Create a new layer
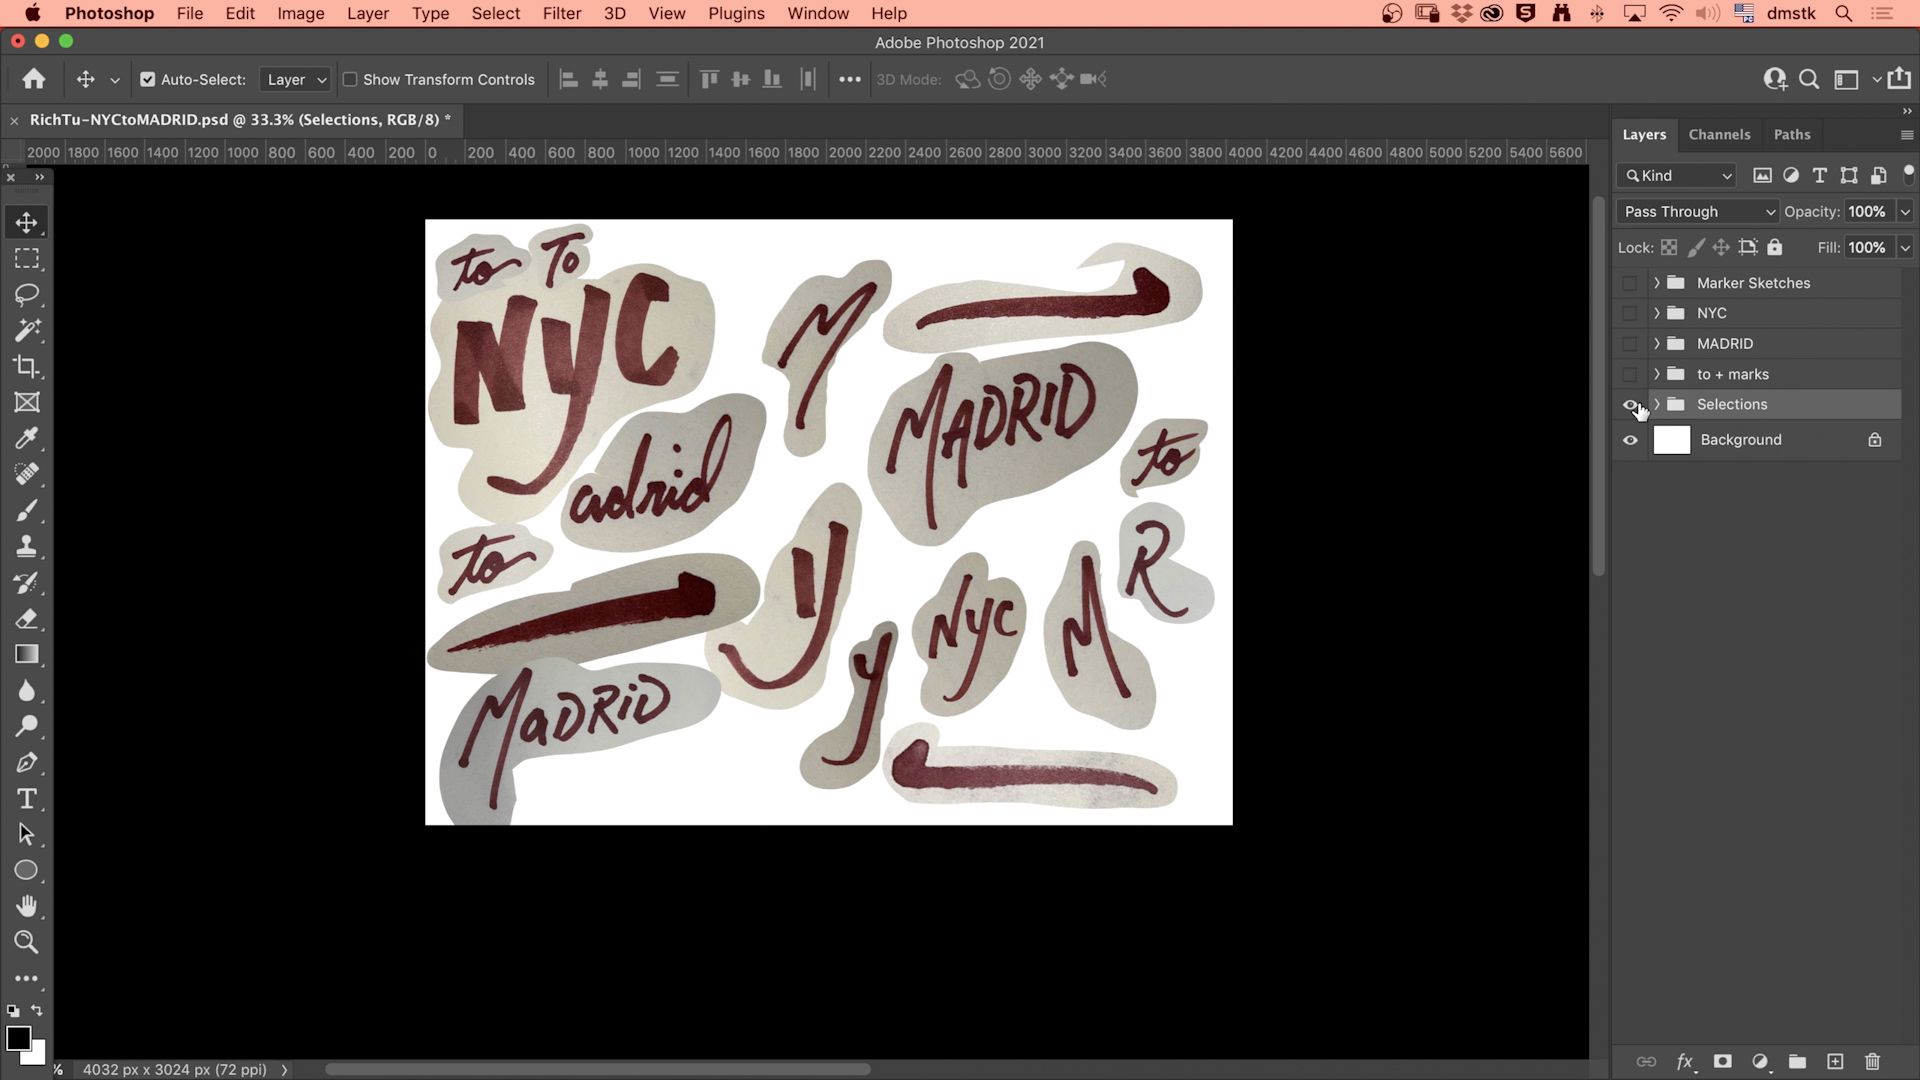This screenshot has width=1920, height=1080. (x=1835, y=1061)
